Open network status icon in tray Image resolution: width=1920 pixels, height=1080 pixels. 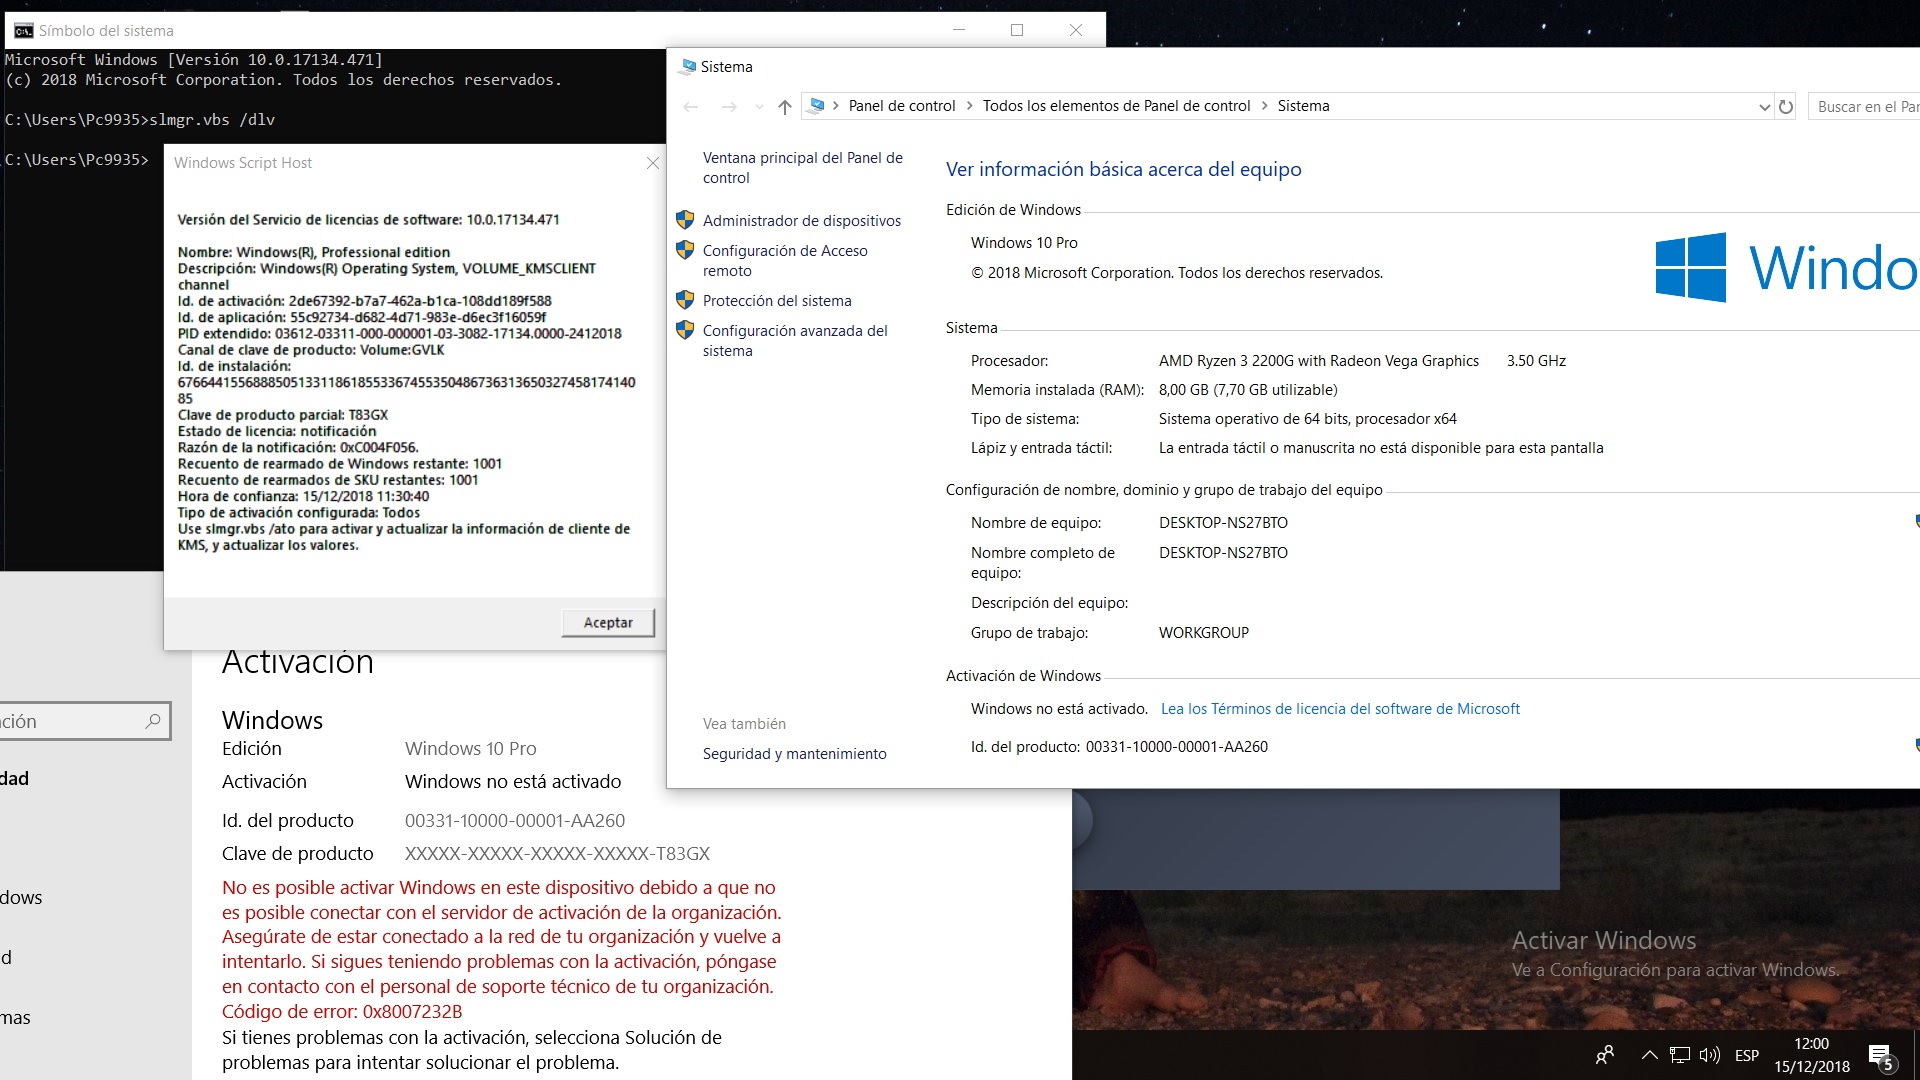[1680, 1055]
